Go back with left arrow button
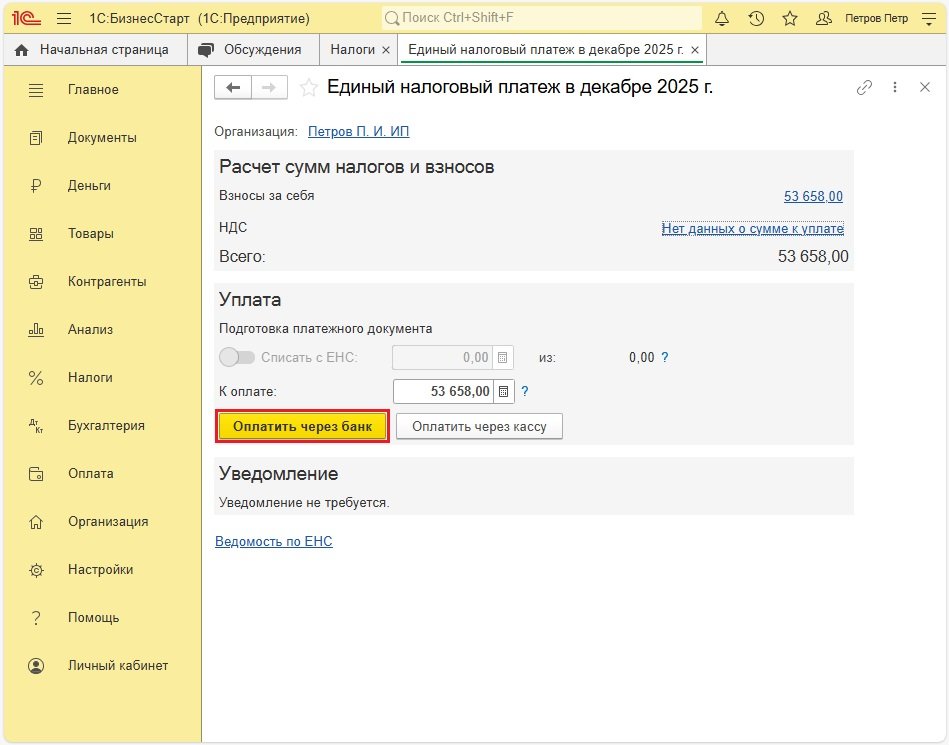 [x=233, y=88]
